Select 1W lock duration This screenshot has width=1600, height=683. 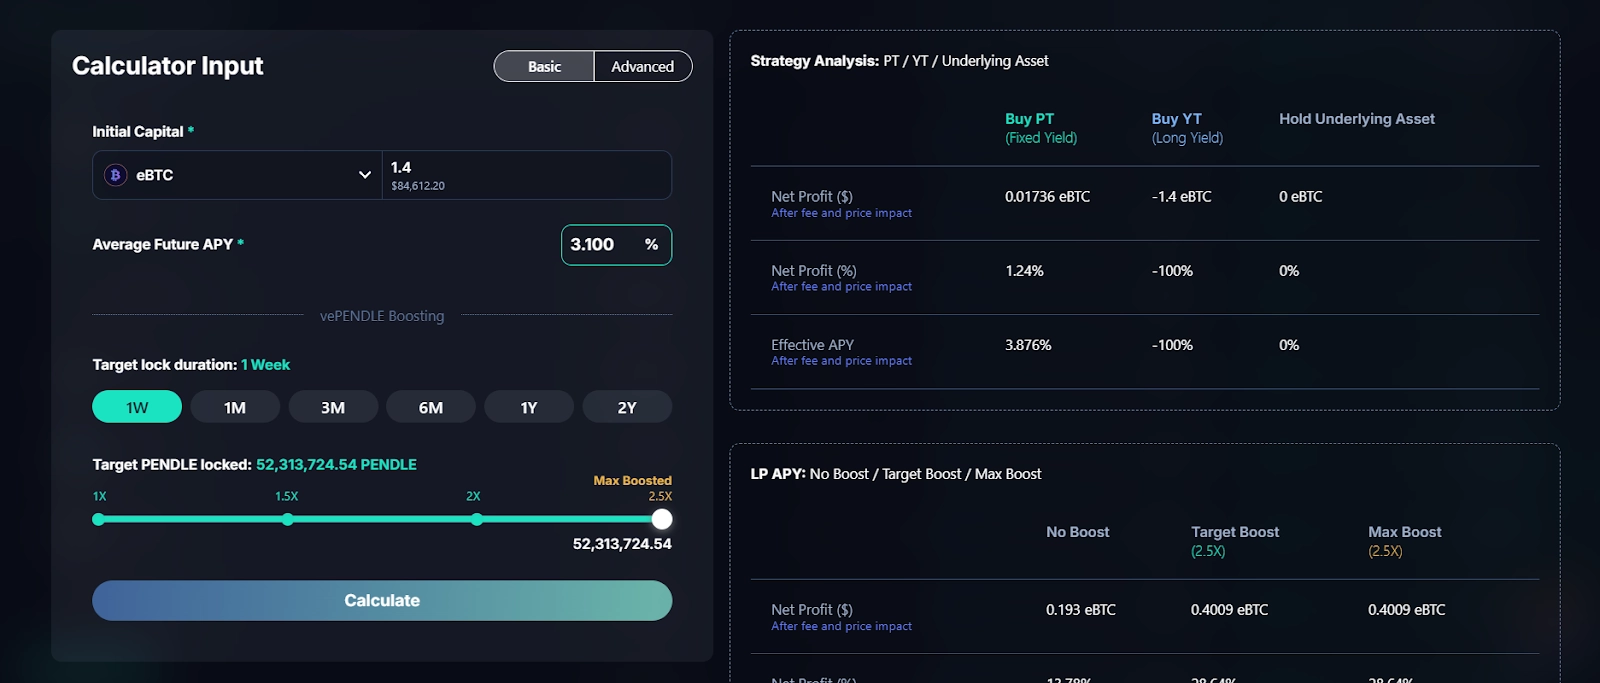click(137, 407)
